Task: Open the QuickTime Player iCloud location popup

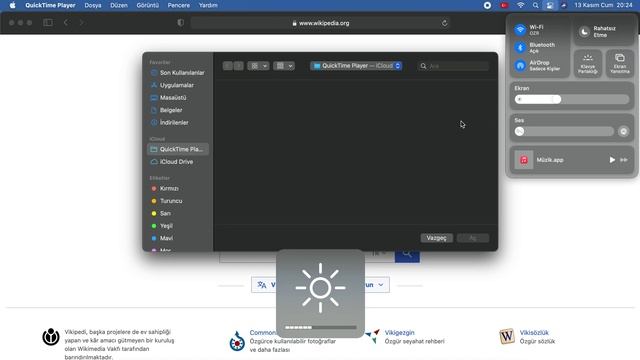Action: pyautogui.click(x=356, y=66)
